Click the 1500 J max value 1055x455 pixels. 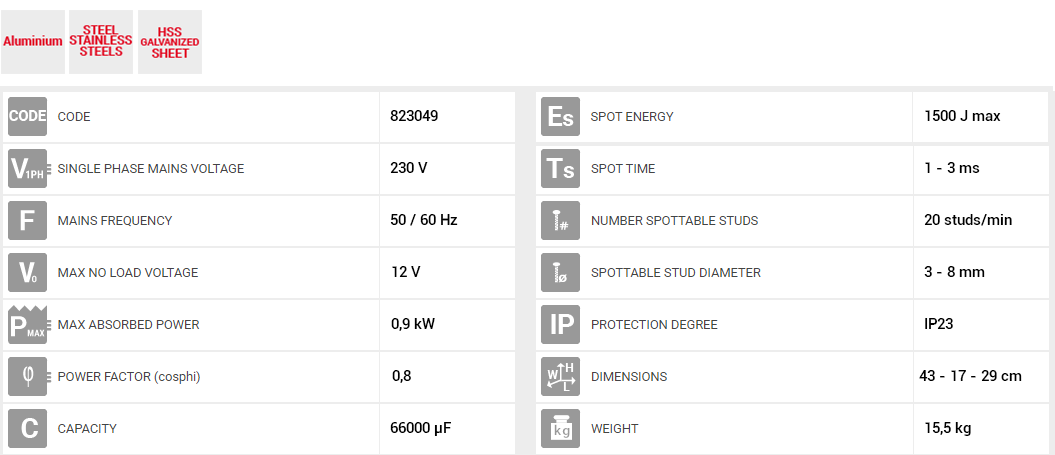pyautogui.click(x=962, y=116)
